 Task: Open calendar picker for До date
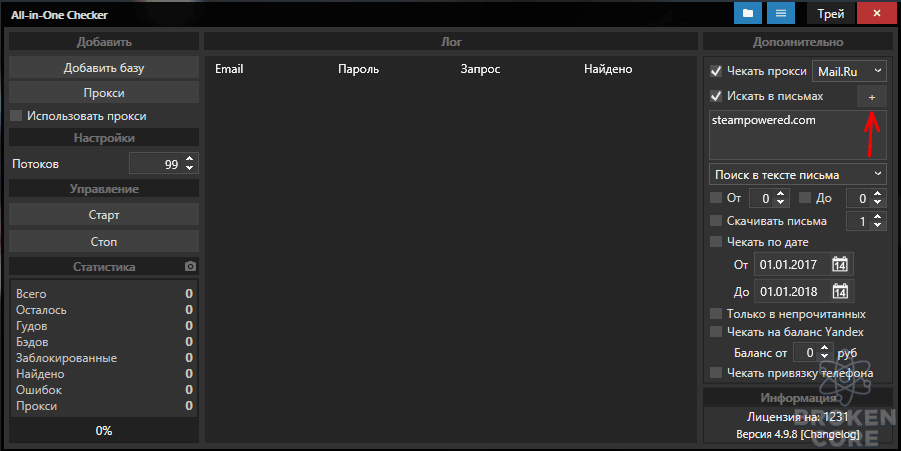pyautogui.click(x=840, y=291)
